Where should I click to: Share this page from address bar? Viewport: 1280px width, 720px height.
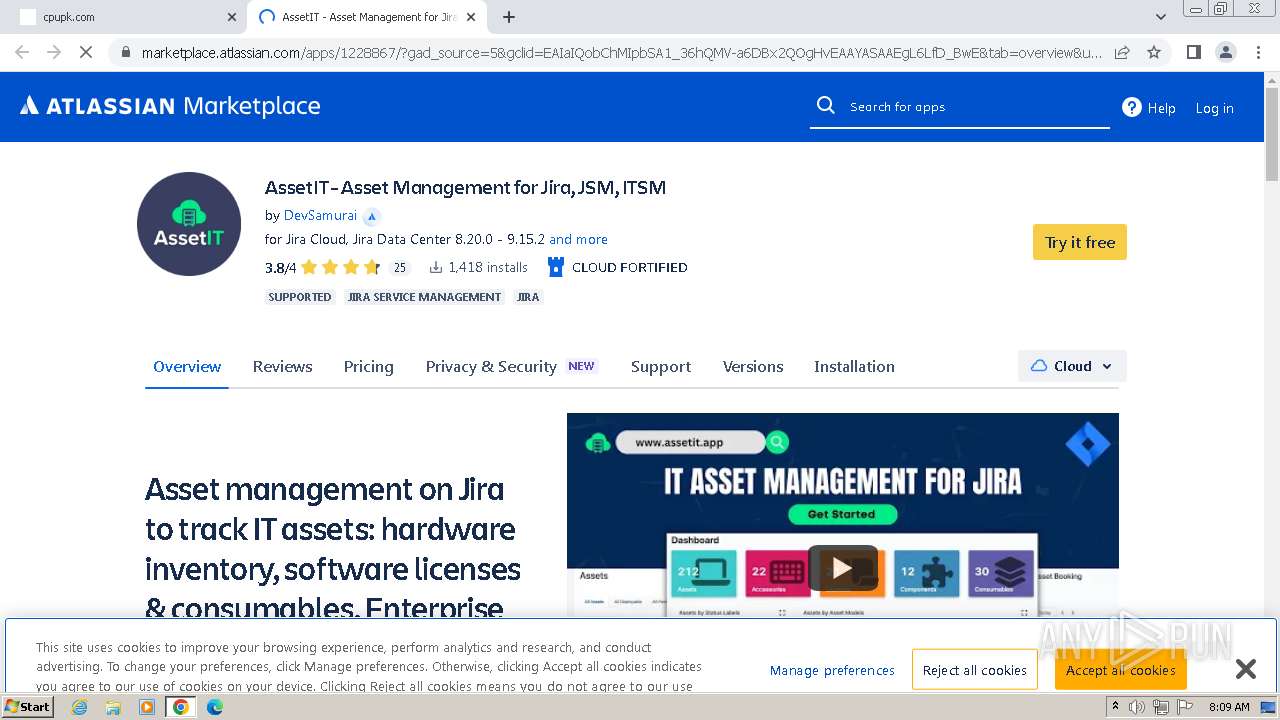click(1122, 52)
